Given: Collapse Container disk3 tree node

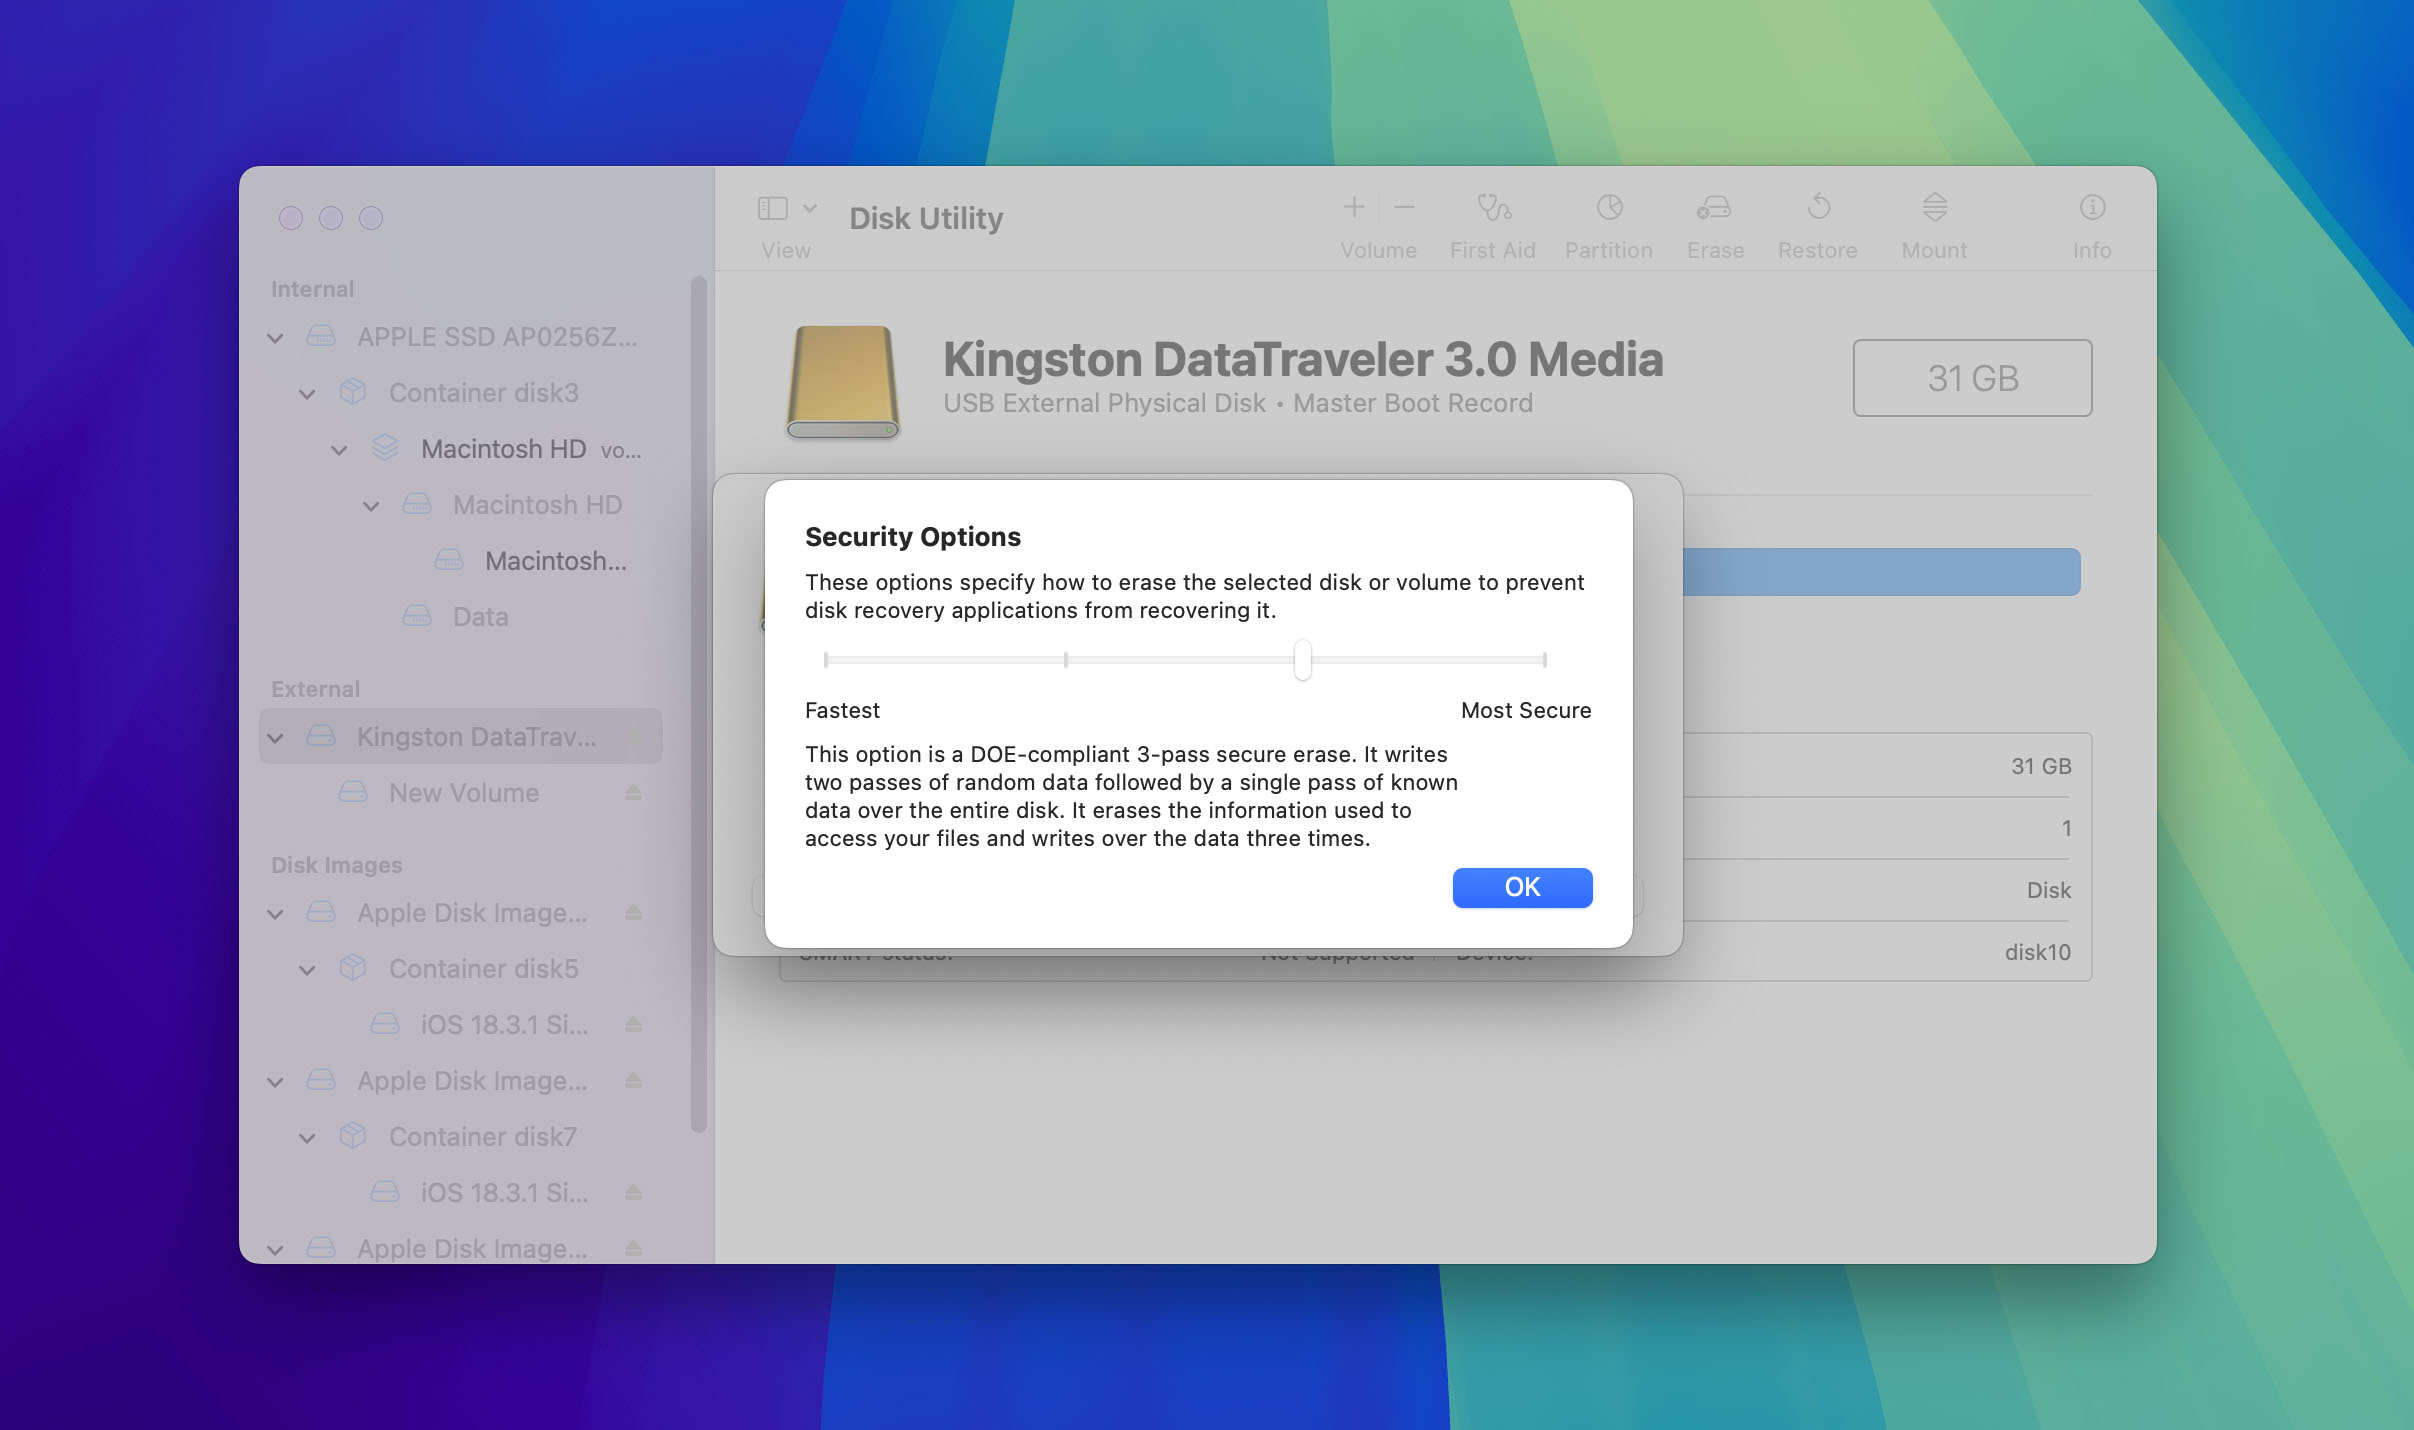Looking at the screenshot, I should coord(307,394).
